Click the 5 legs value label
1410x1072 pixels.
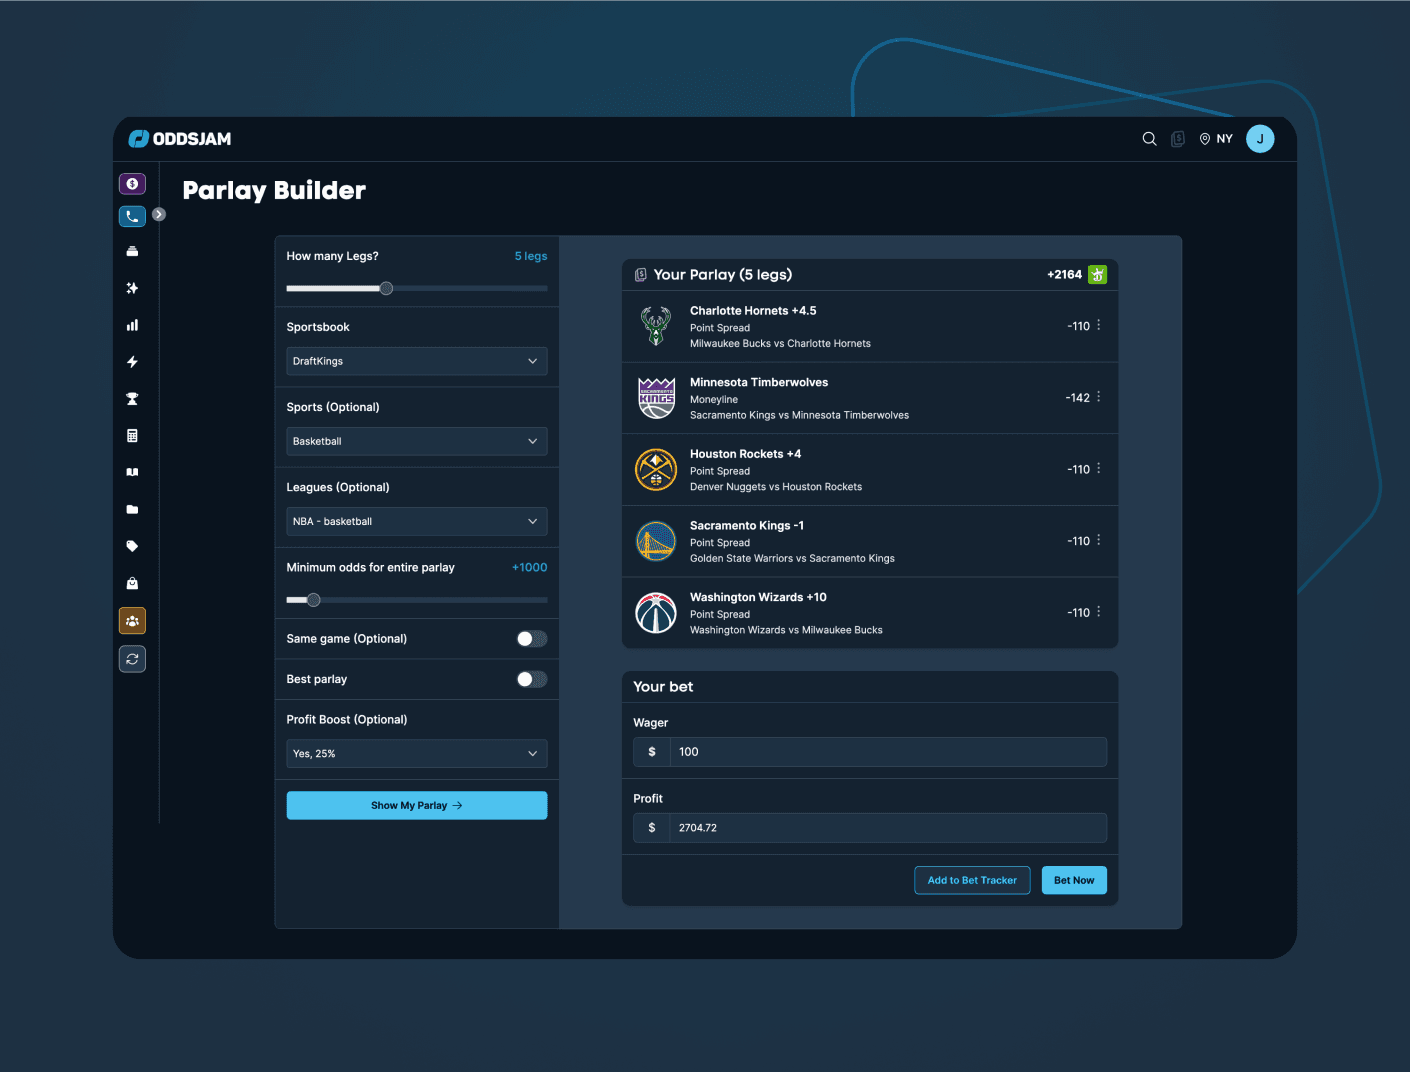pyautogui.click(x=531, y=256)
